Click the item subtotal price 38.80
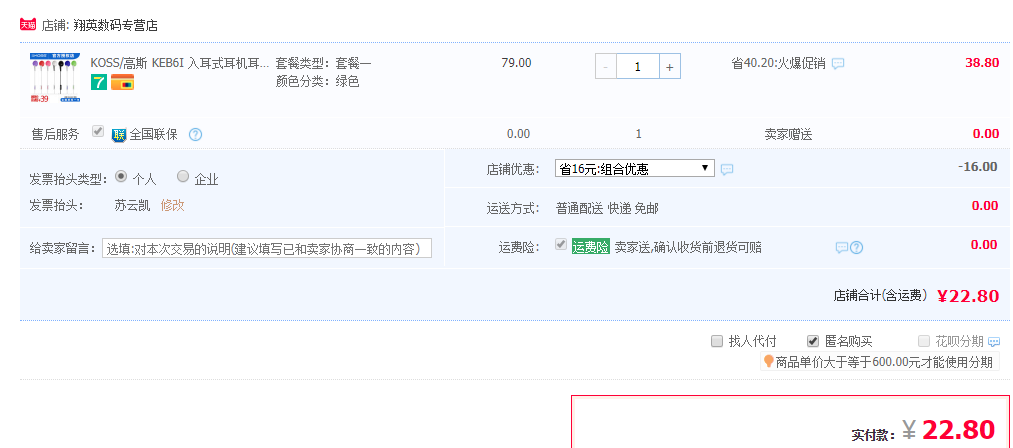The image size is (1013, 448). tap(982, 63)
